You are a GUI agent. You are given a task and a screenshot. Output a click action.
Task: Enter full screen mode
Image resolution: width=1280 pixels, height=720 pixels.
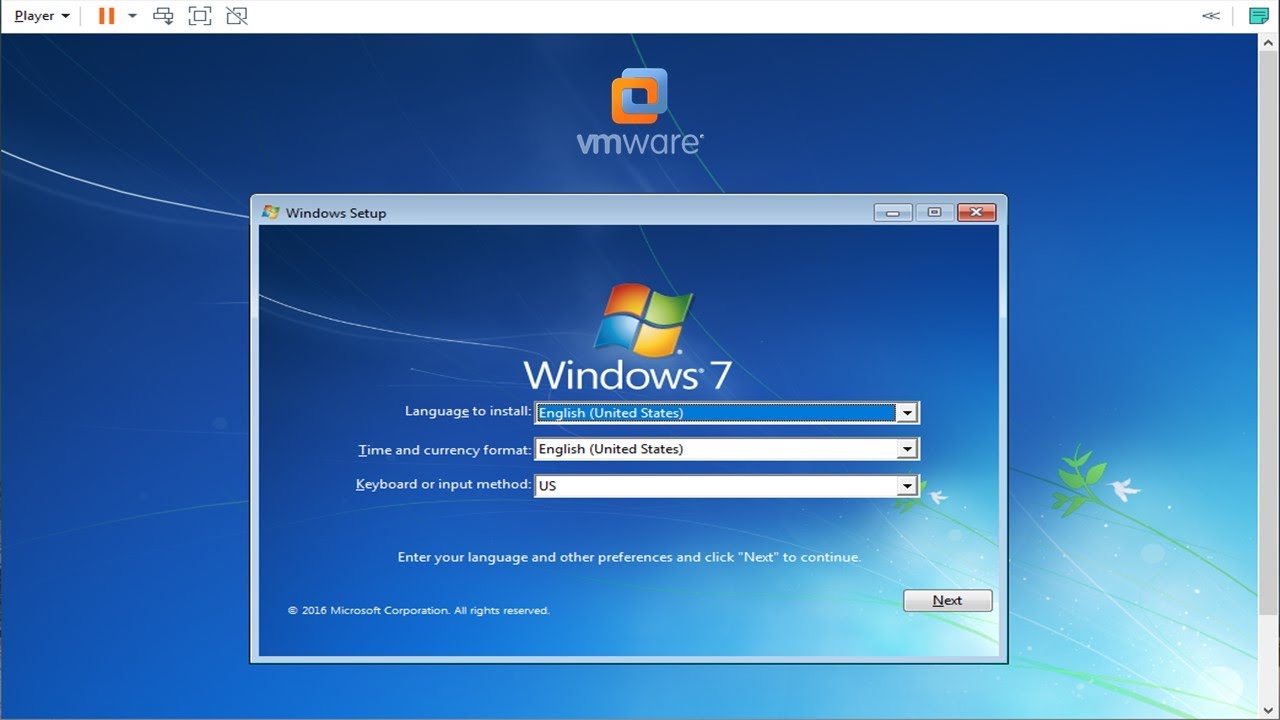[200, 16]
